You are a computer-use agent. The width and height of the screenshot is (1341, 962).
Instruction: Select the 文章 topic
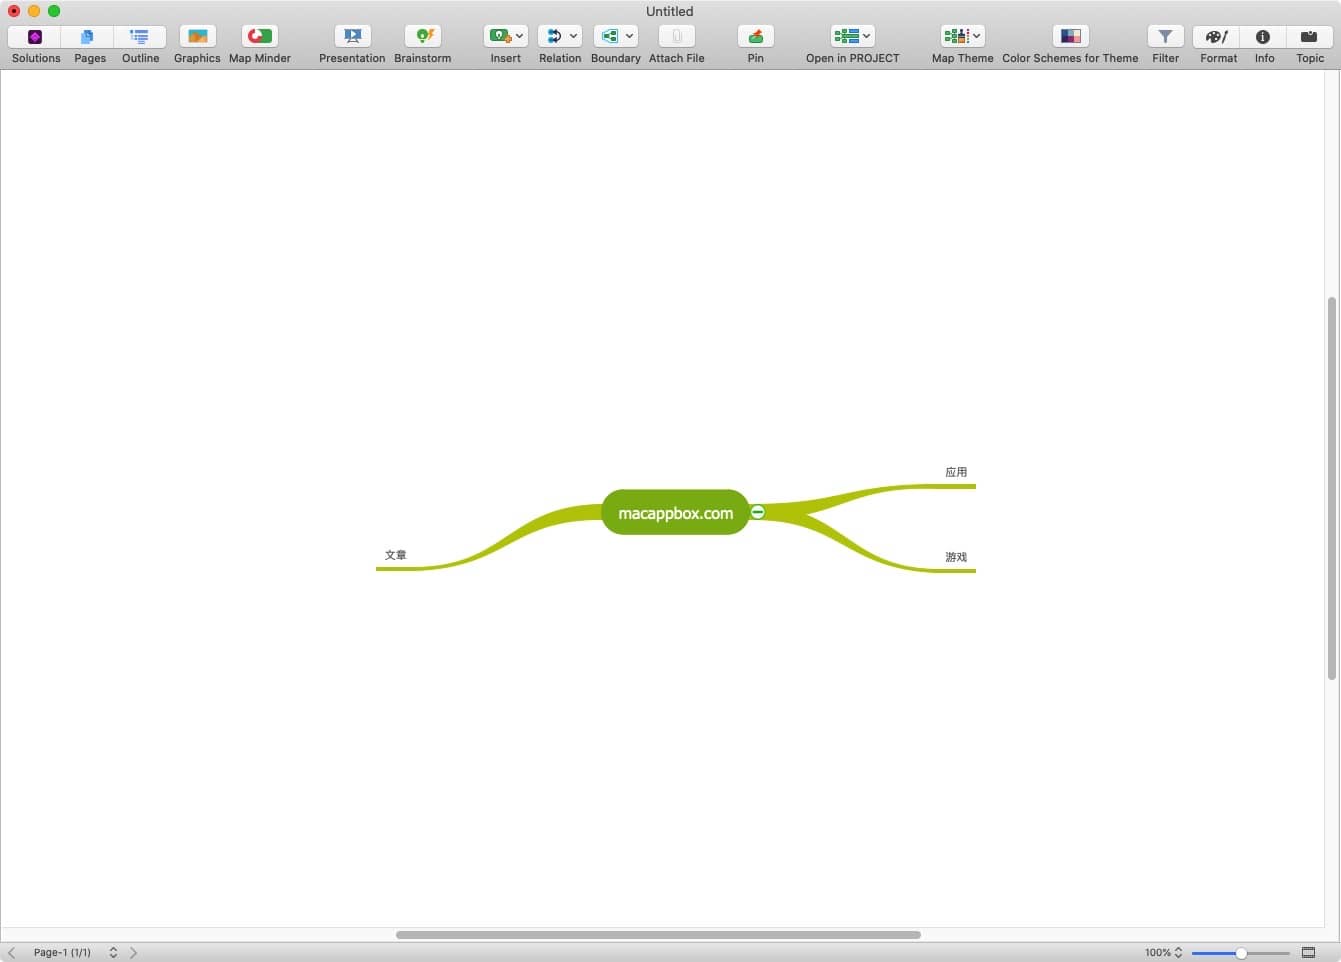click(x=396, y=555)
